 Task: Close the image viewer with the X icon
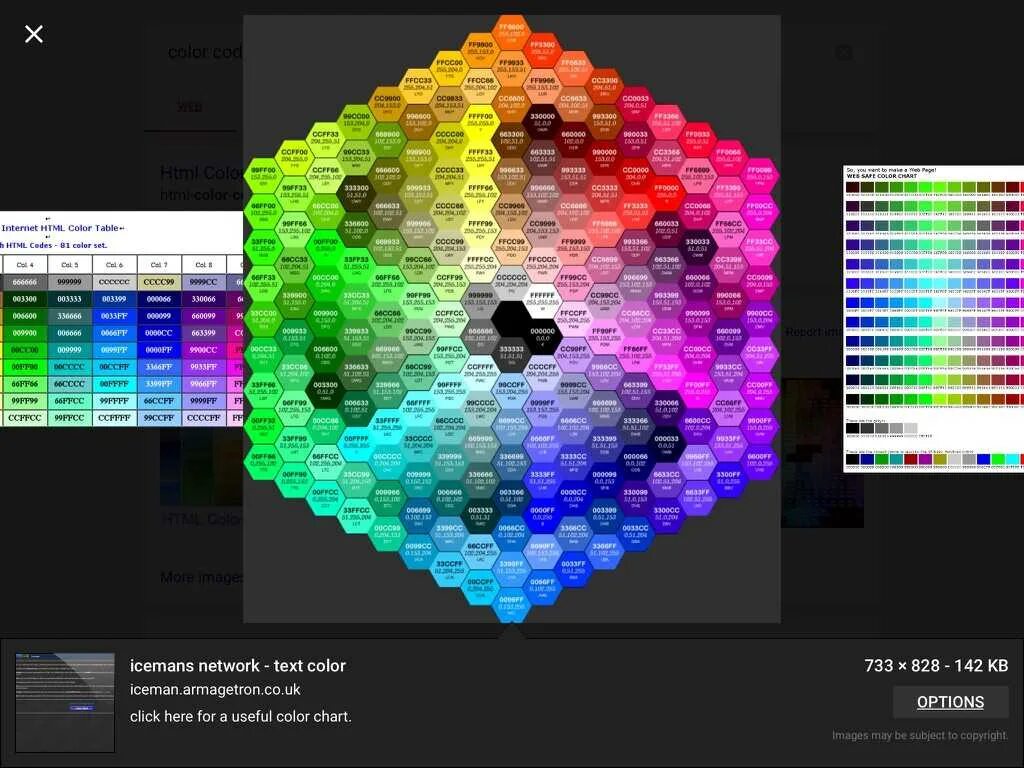(x=34, y=34)
